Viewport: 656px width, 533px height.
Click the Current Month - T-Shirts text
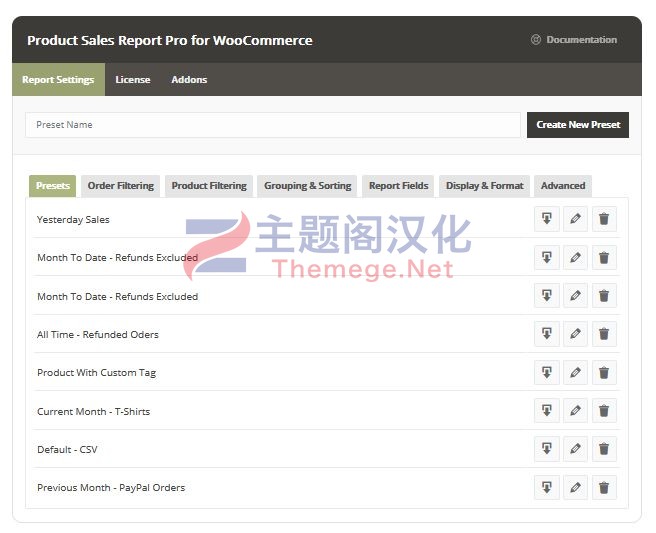[x=94, y=412]
